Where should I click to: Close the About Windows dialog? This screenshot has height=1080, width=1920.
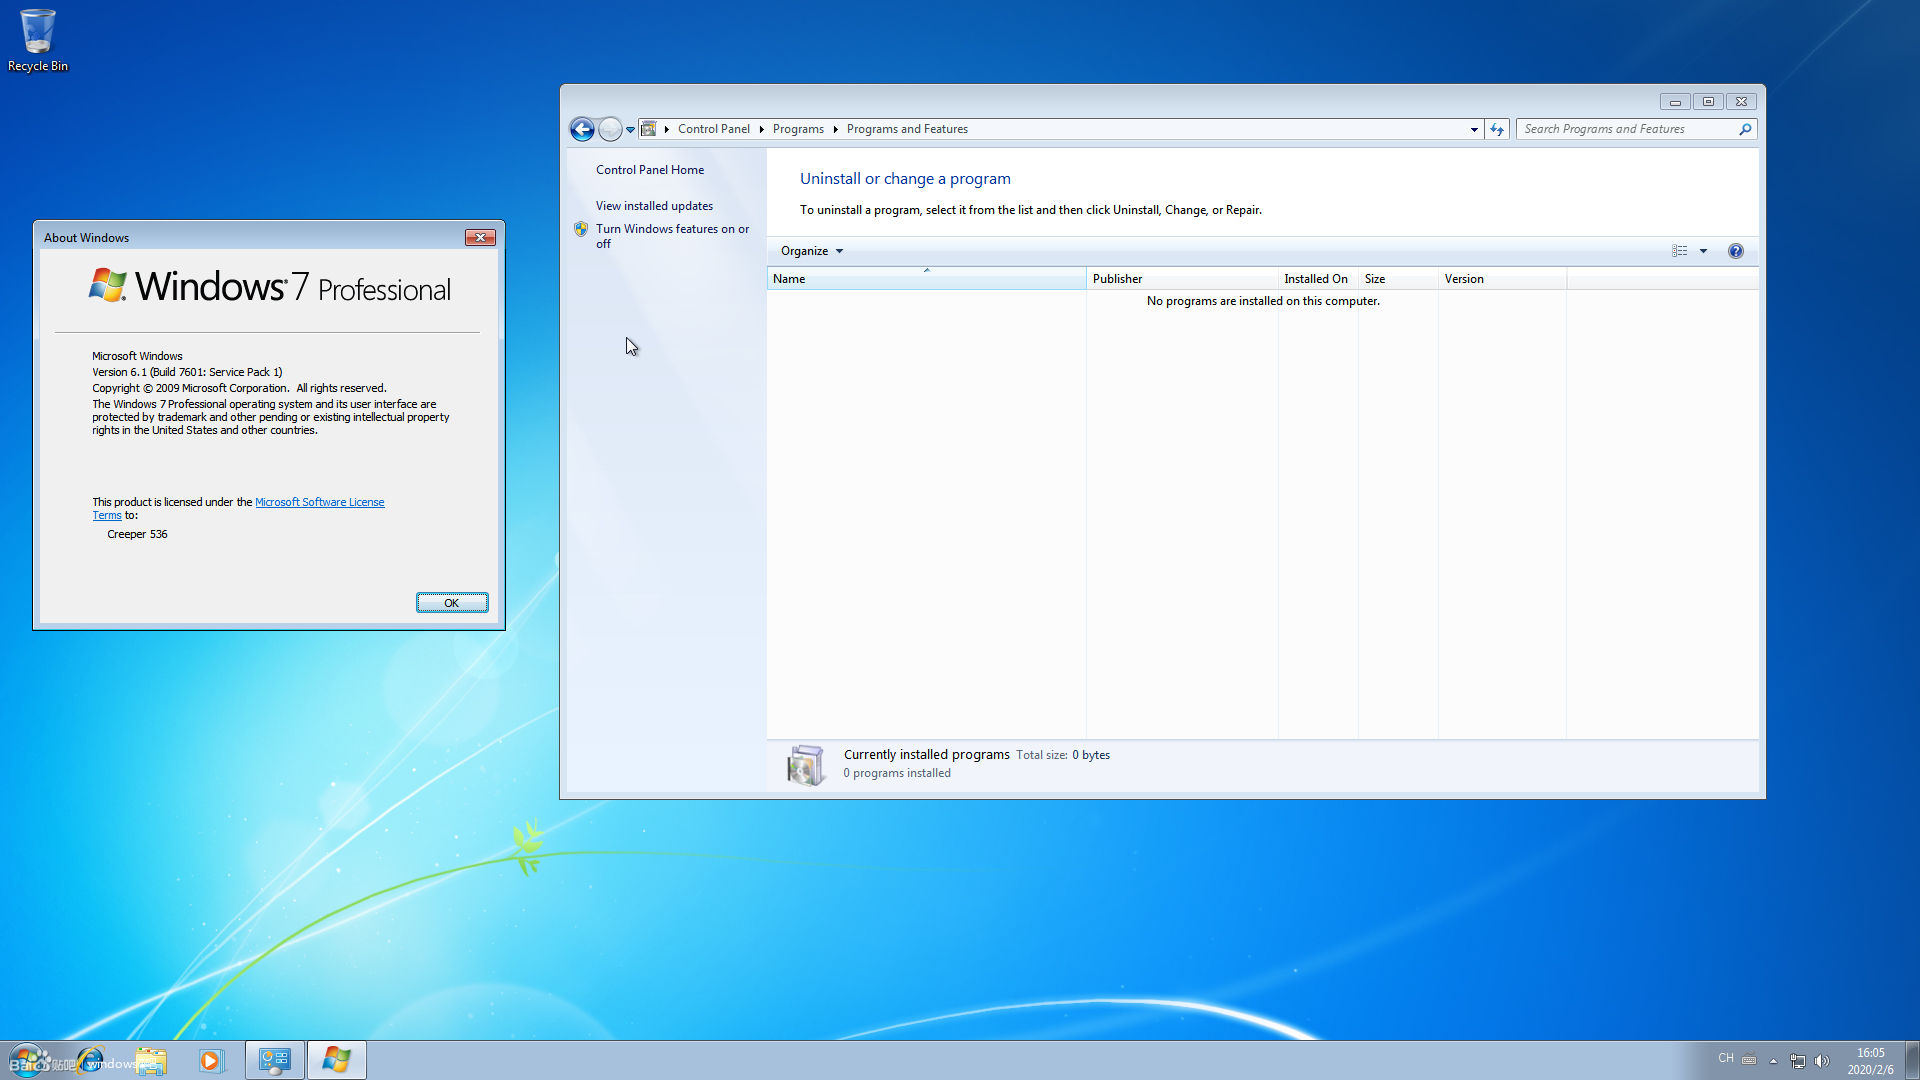tap(480, 238)
